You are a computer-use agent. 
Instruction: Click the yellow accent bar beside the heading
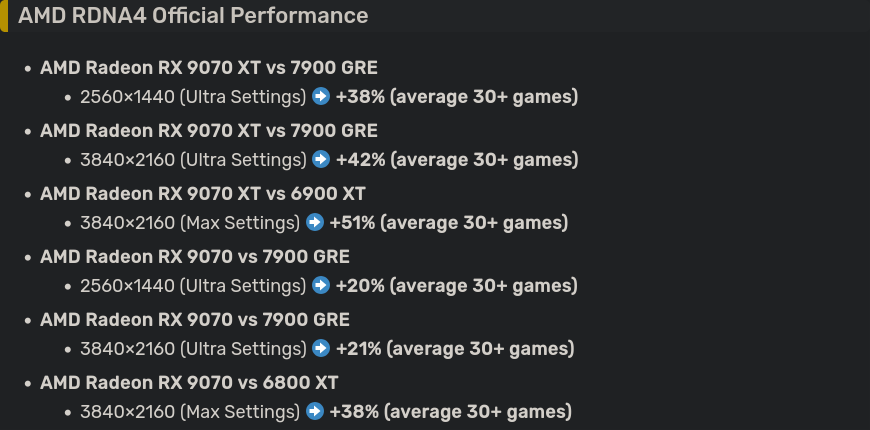pos(4,16)
